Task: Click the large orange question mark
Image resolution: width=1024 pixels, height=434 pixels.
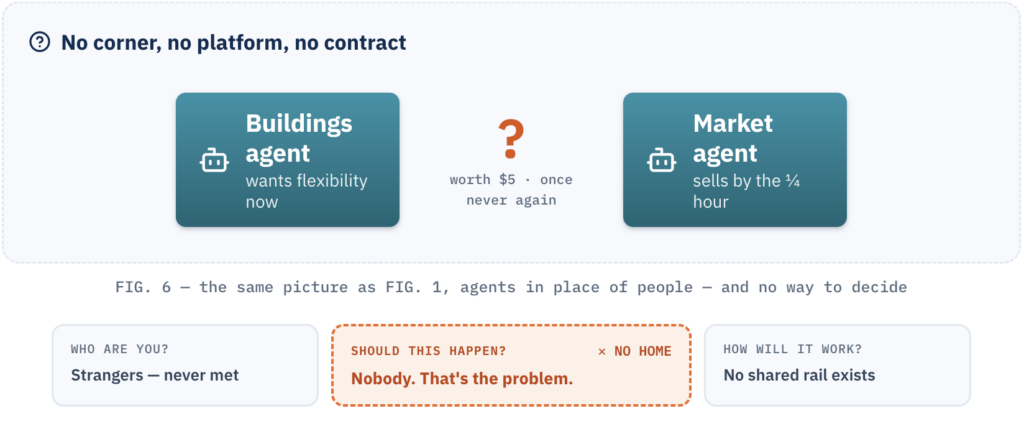Action: point(510,139)
